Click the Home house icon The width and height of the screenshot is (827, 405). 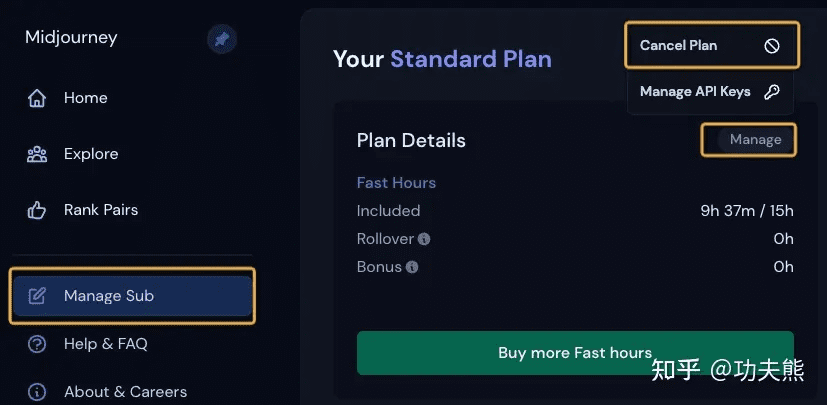click(37, 98)
